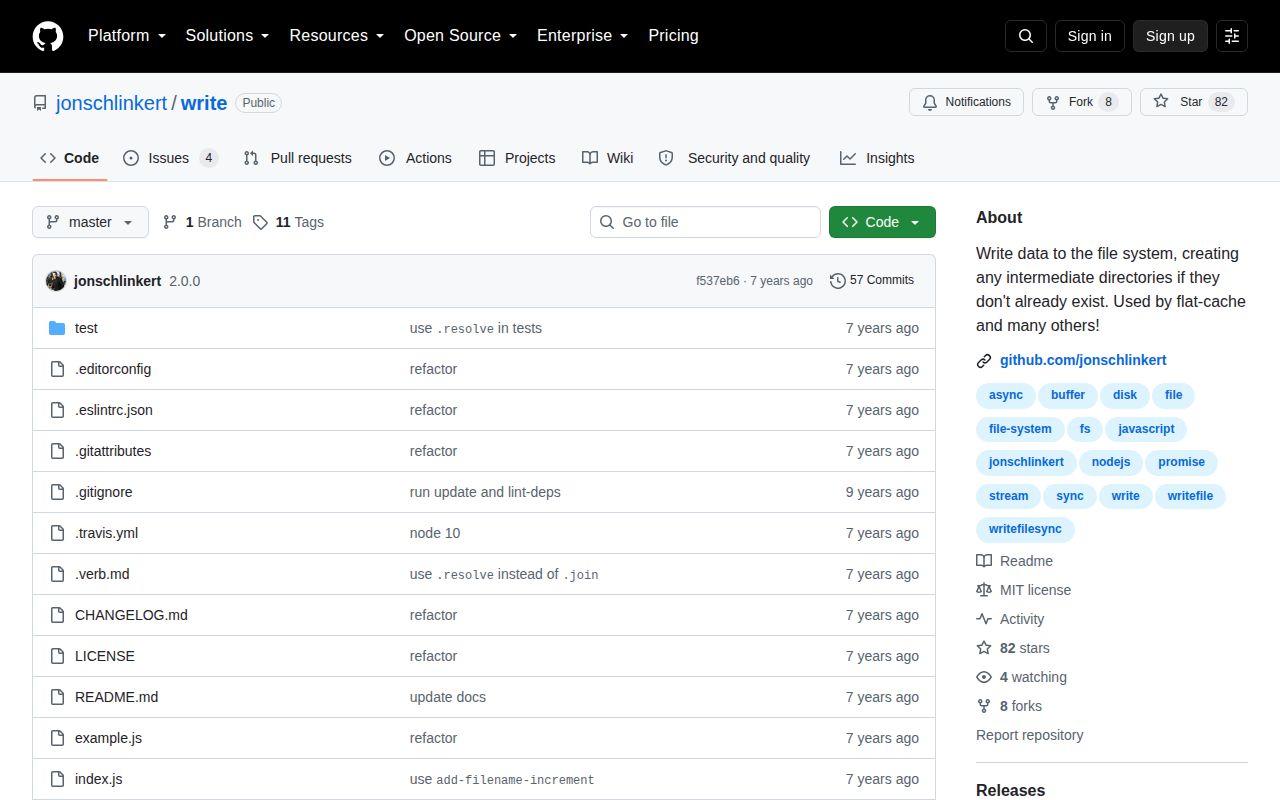Image resolution: width=1280 pixels, height=800 pixels.
Task: Click the branch icon beside 1 Branch
Action: (x=170, y=222)
